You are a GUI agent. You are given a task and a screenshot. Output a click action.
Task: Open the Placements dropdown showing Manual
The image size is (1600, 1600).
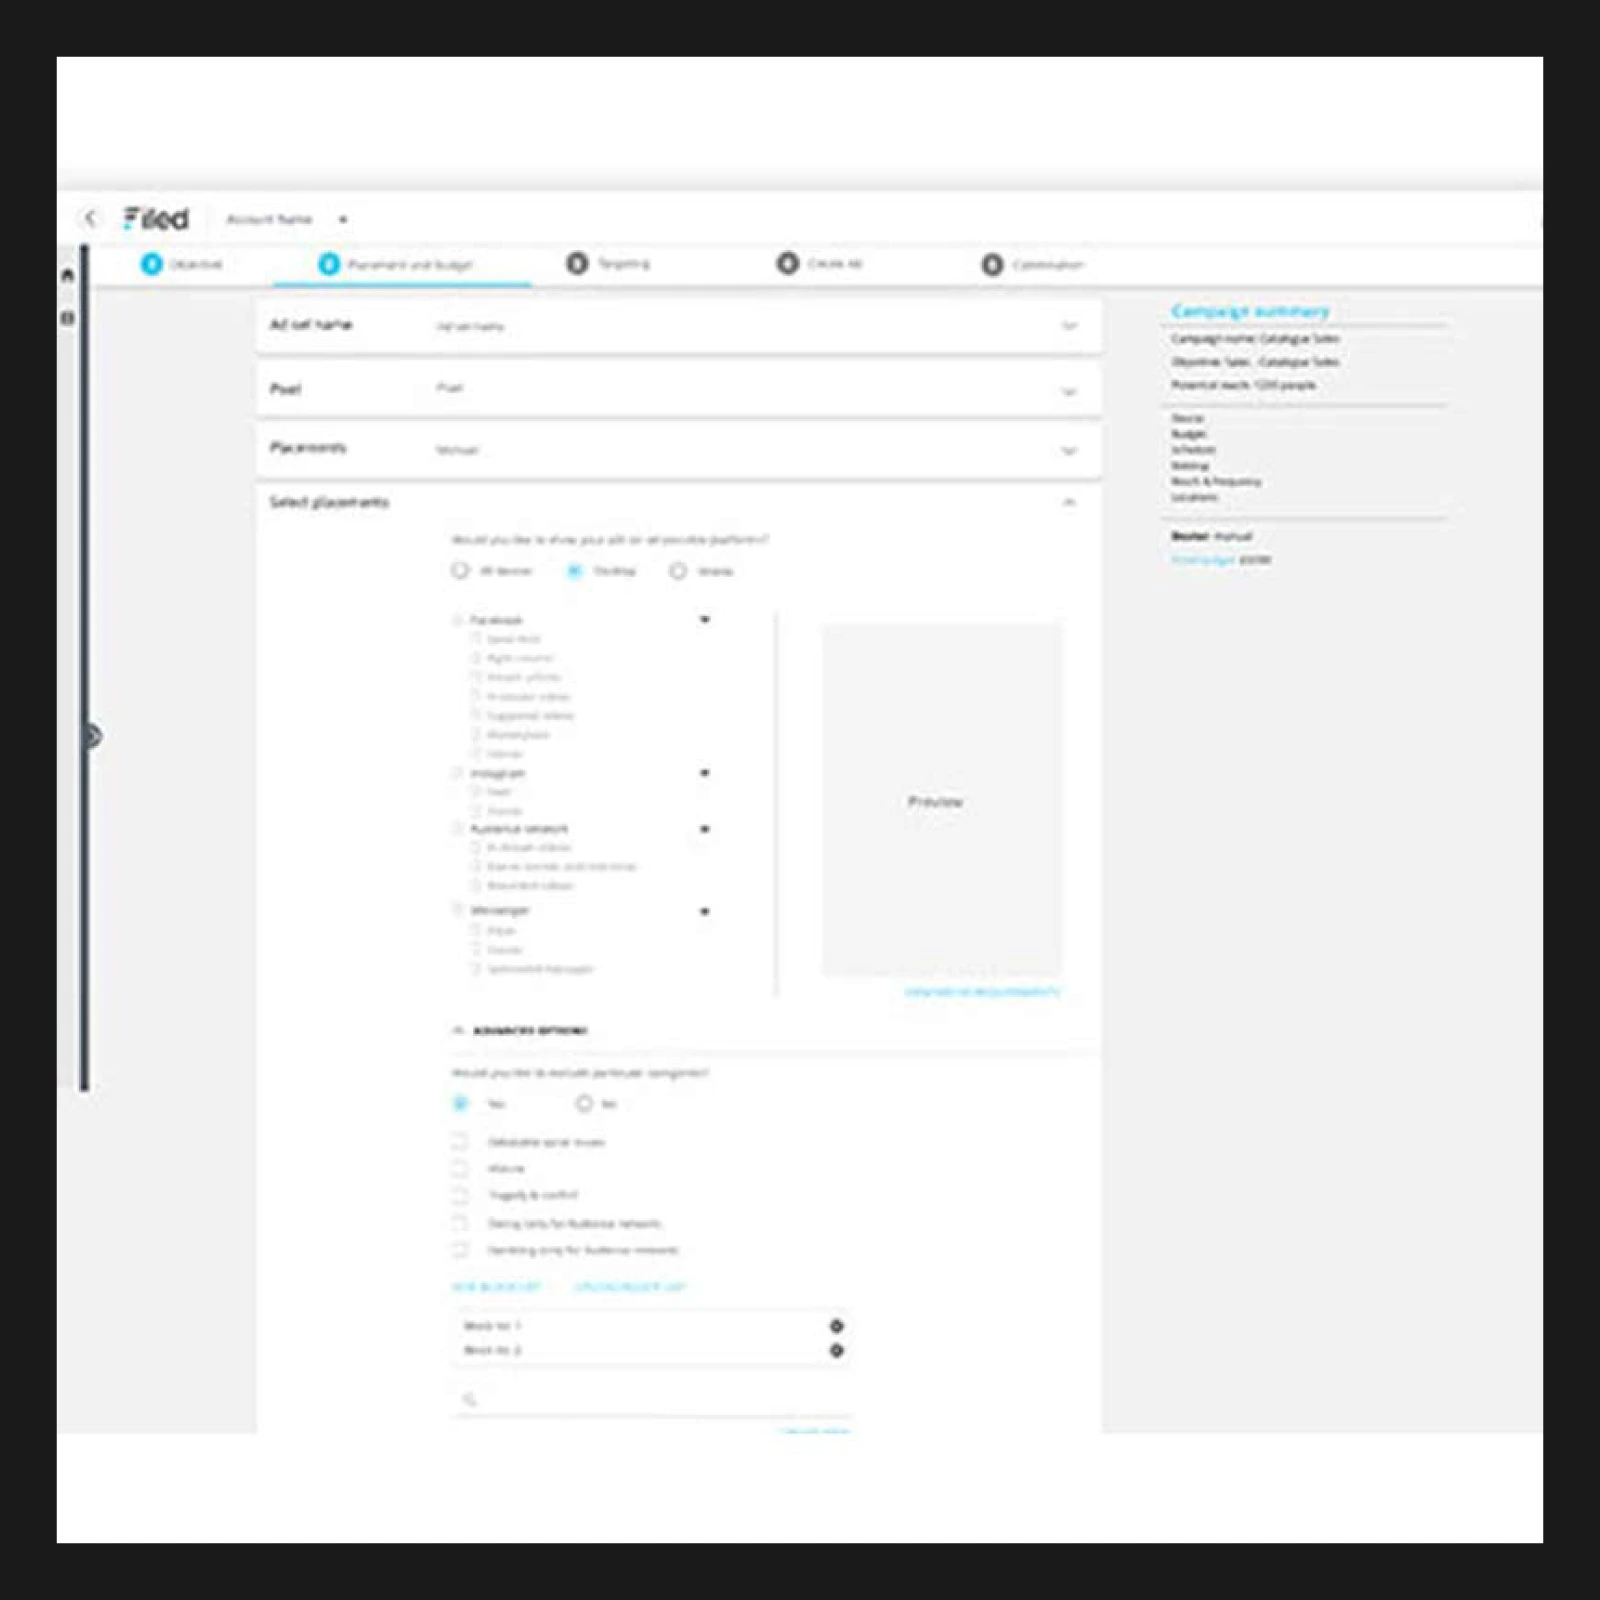(x=1068, y=451)
